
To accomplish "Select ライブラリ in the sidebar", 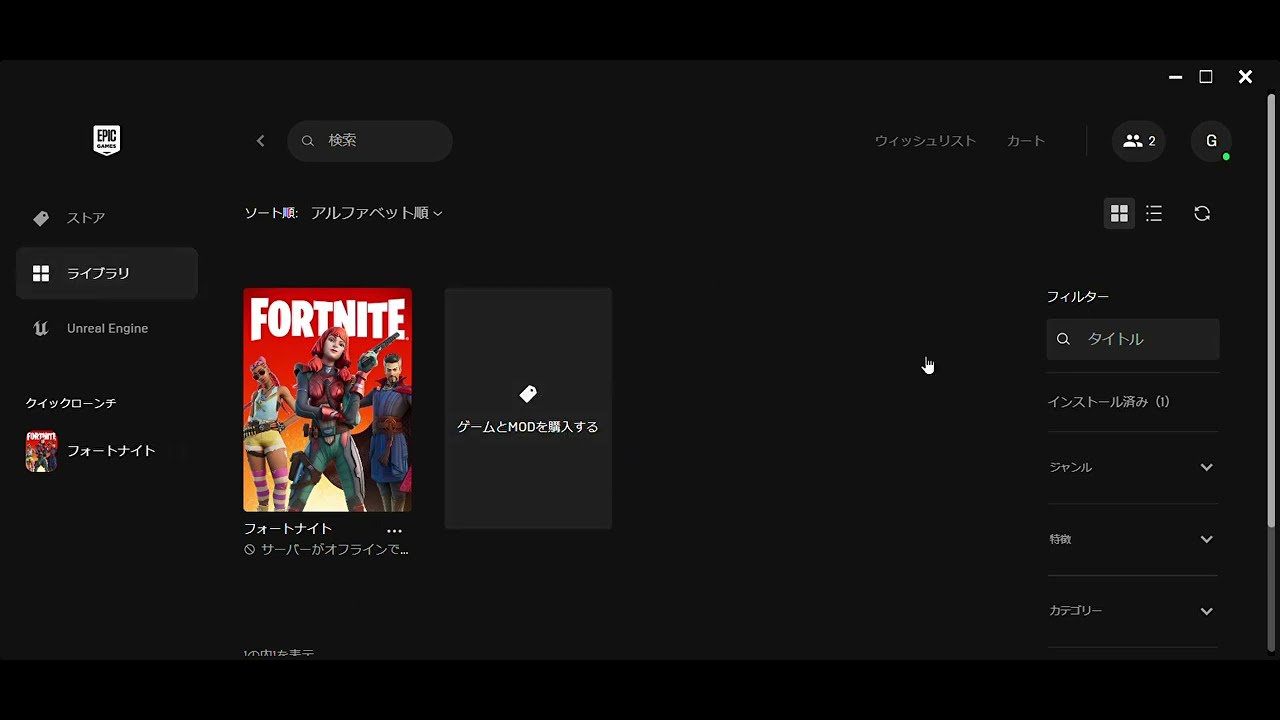I will pyautogui.click(x=107, y=273).
